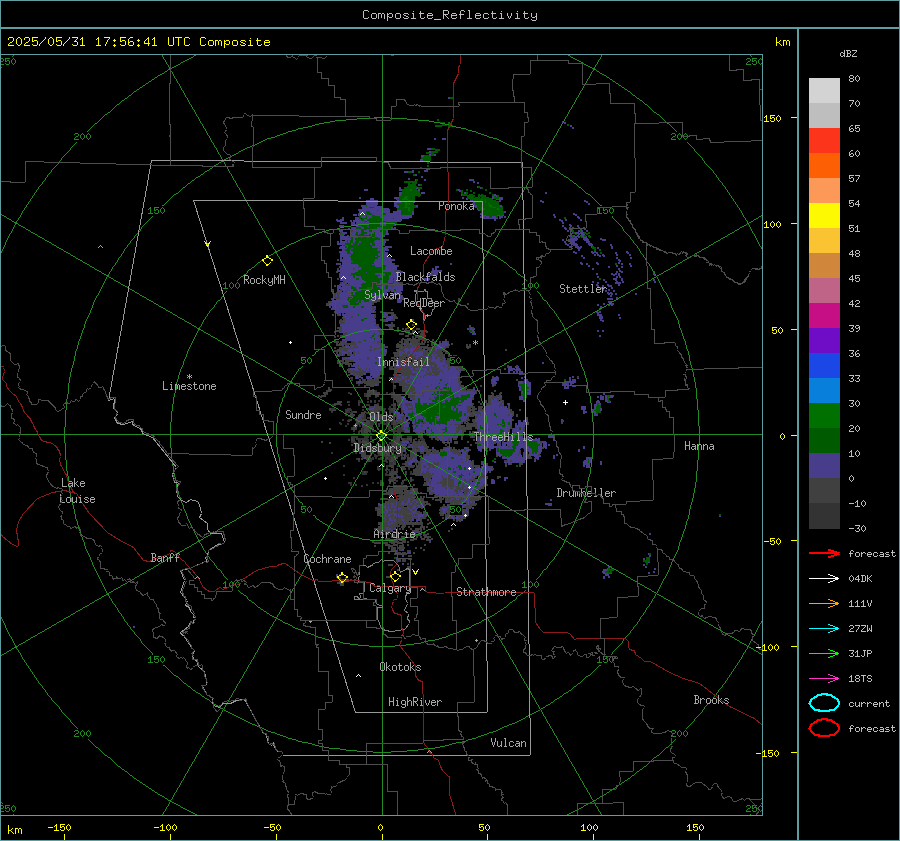Viewport: 900px width, 841px height.
Task: Click the Vulcan town label
Action: pos(508,743)
